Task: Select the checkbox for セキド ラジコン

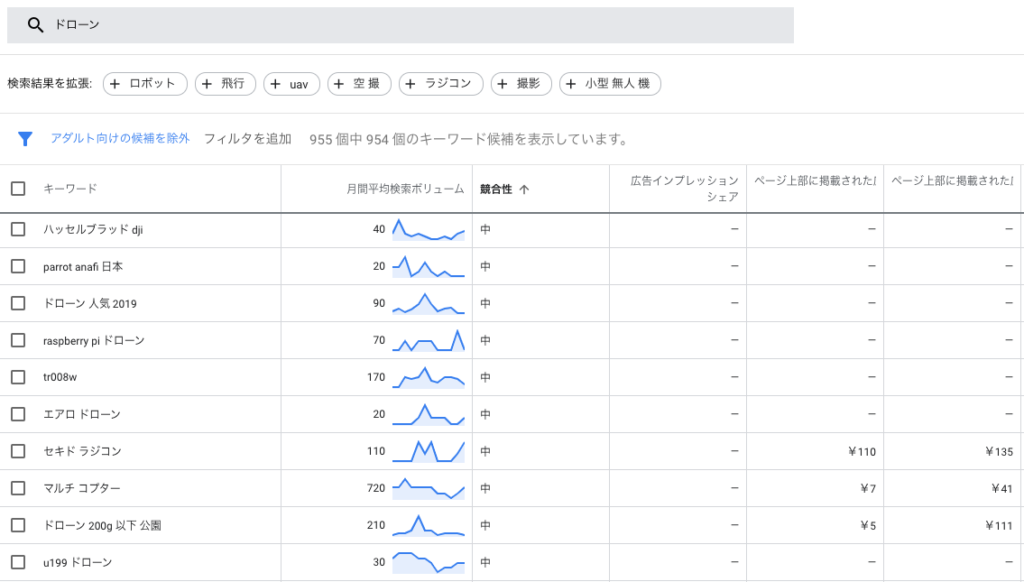Action: tap(18, 451)
